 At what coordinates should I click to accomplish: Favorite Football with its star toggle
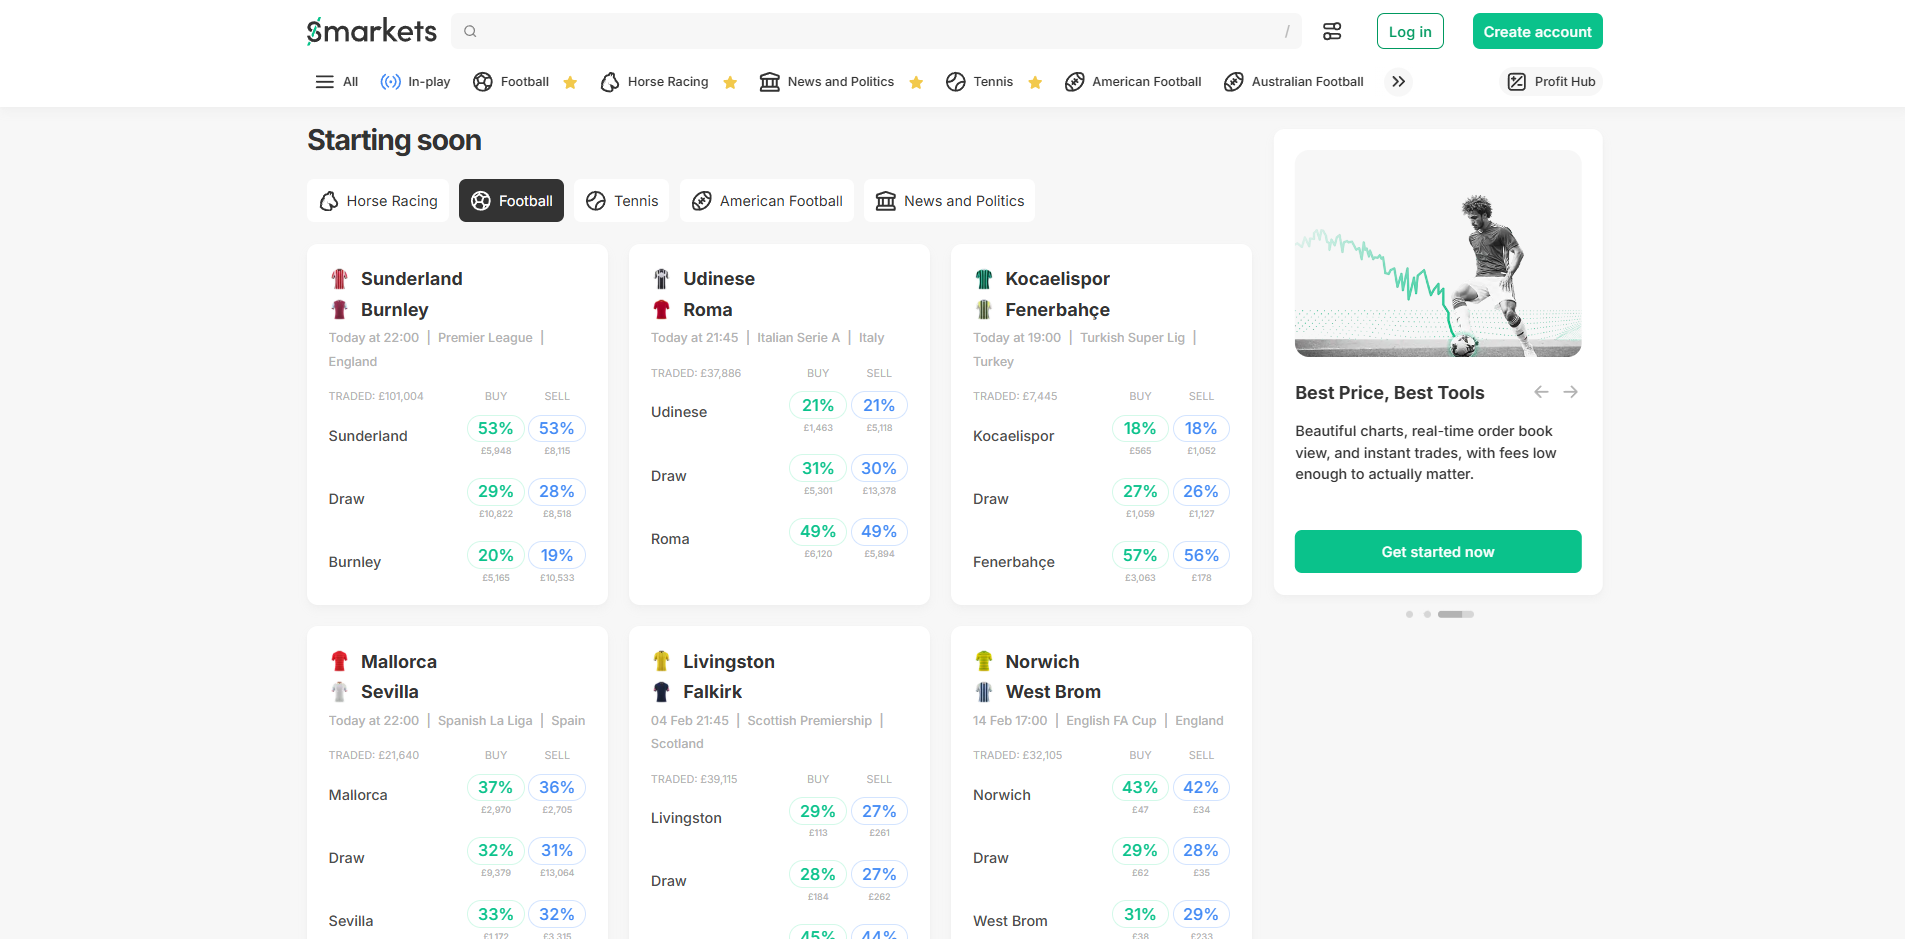coord(570,82)
